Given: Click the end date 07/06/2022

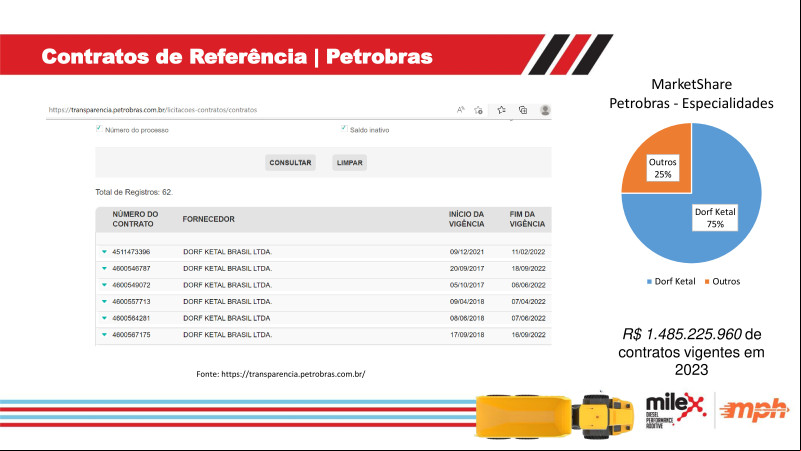Looking at the screenshot, I should [x=528, y=318].
